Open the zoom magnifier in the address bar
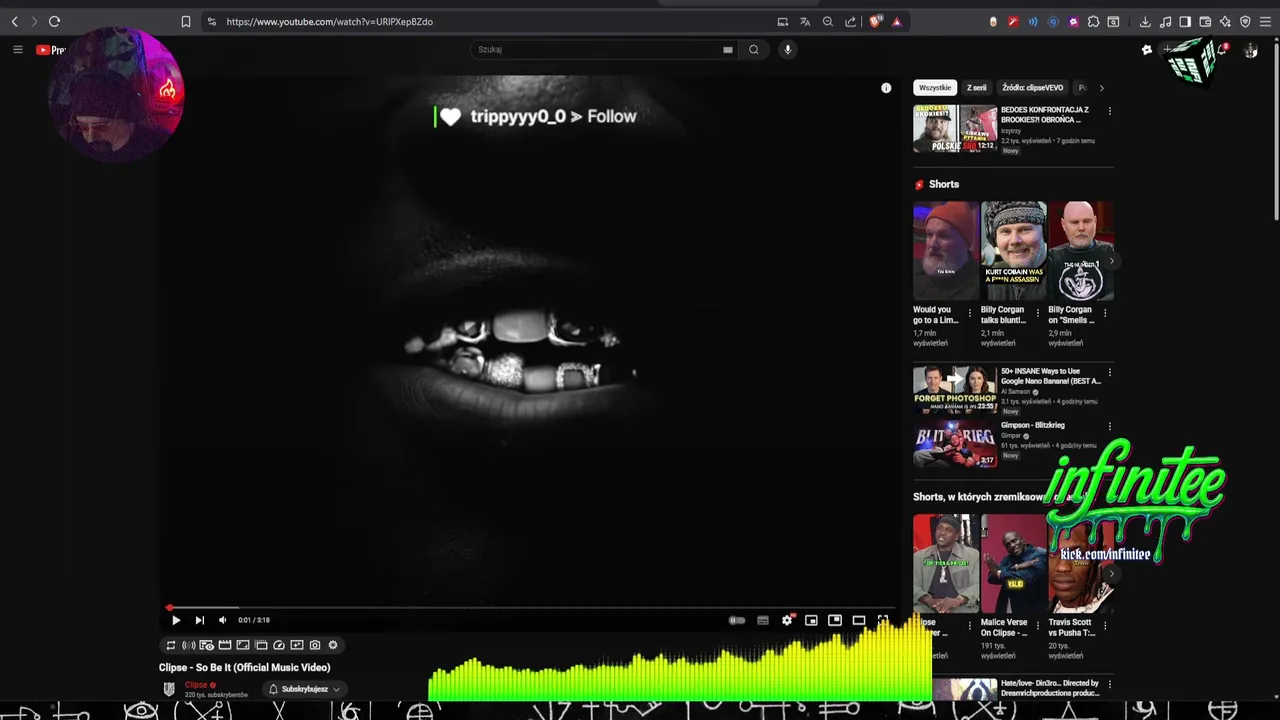The width and height of the screenshot is (1280, 720). point(828,21)
